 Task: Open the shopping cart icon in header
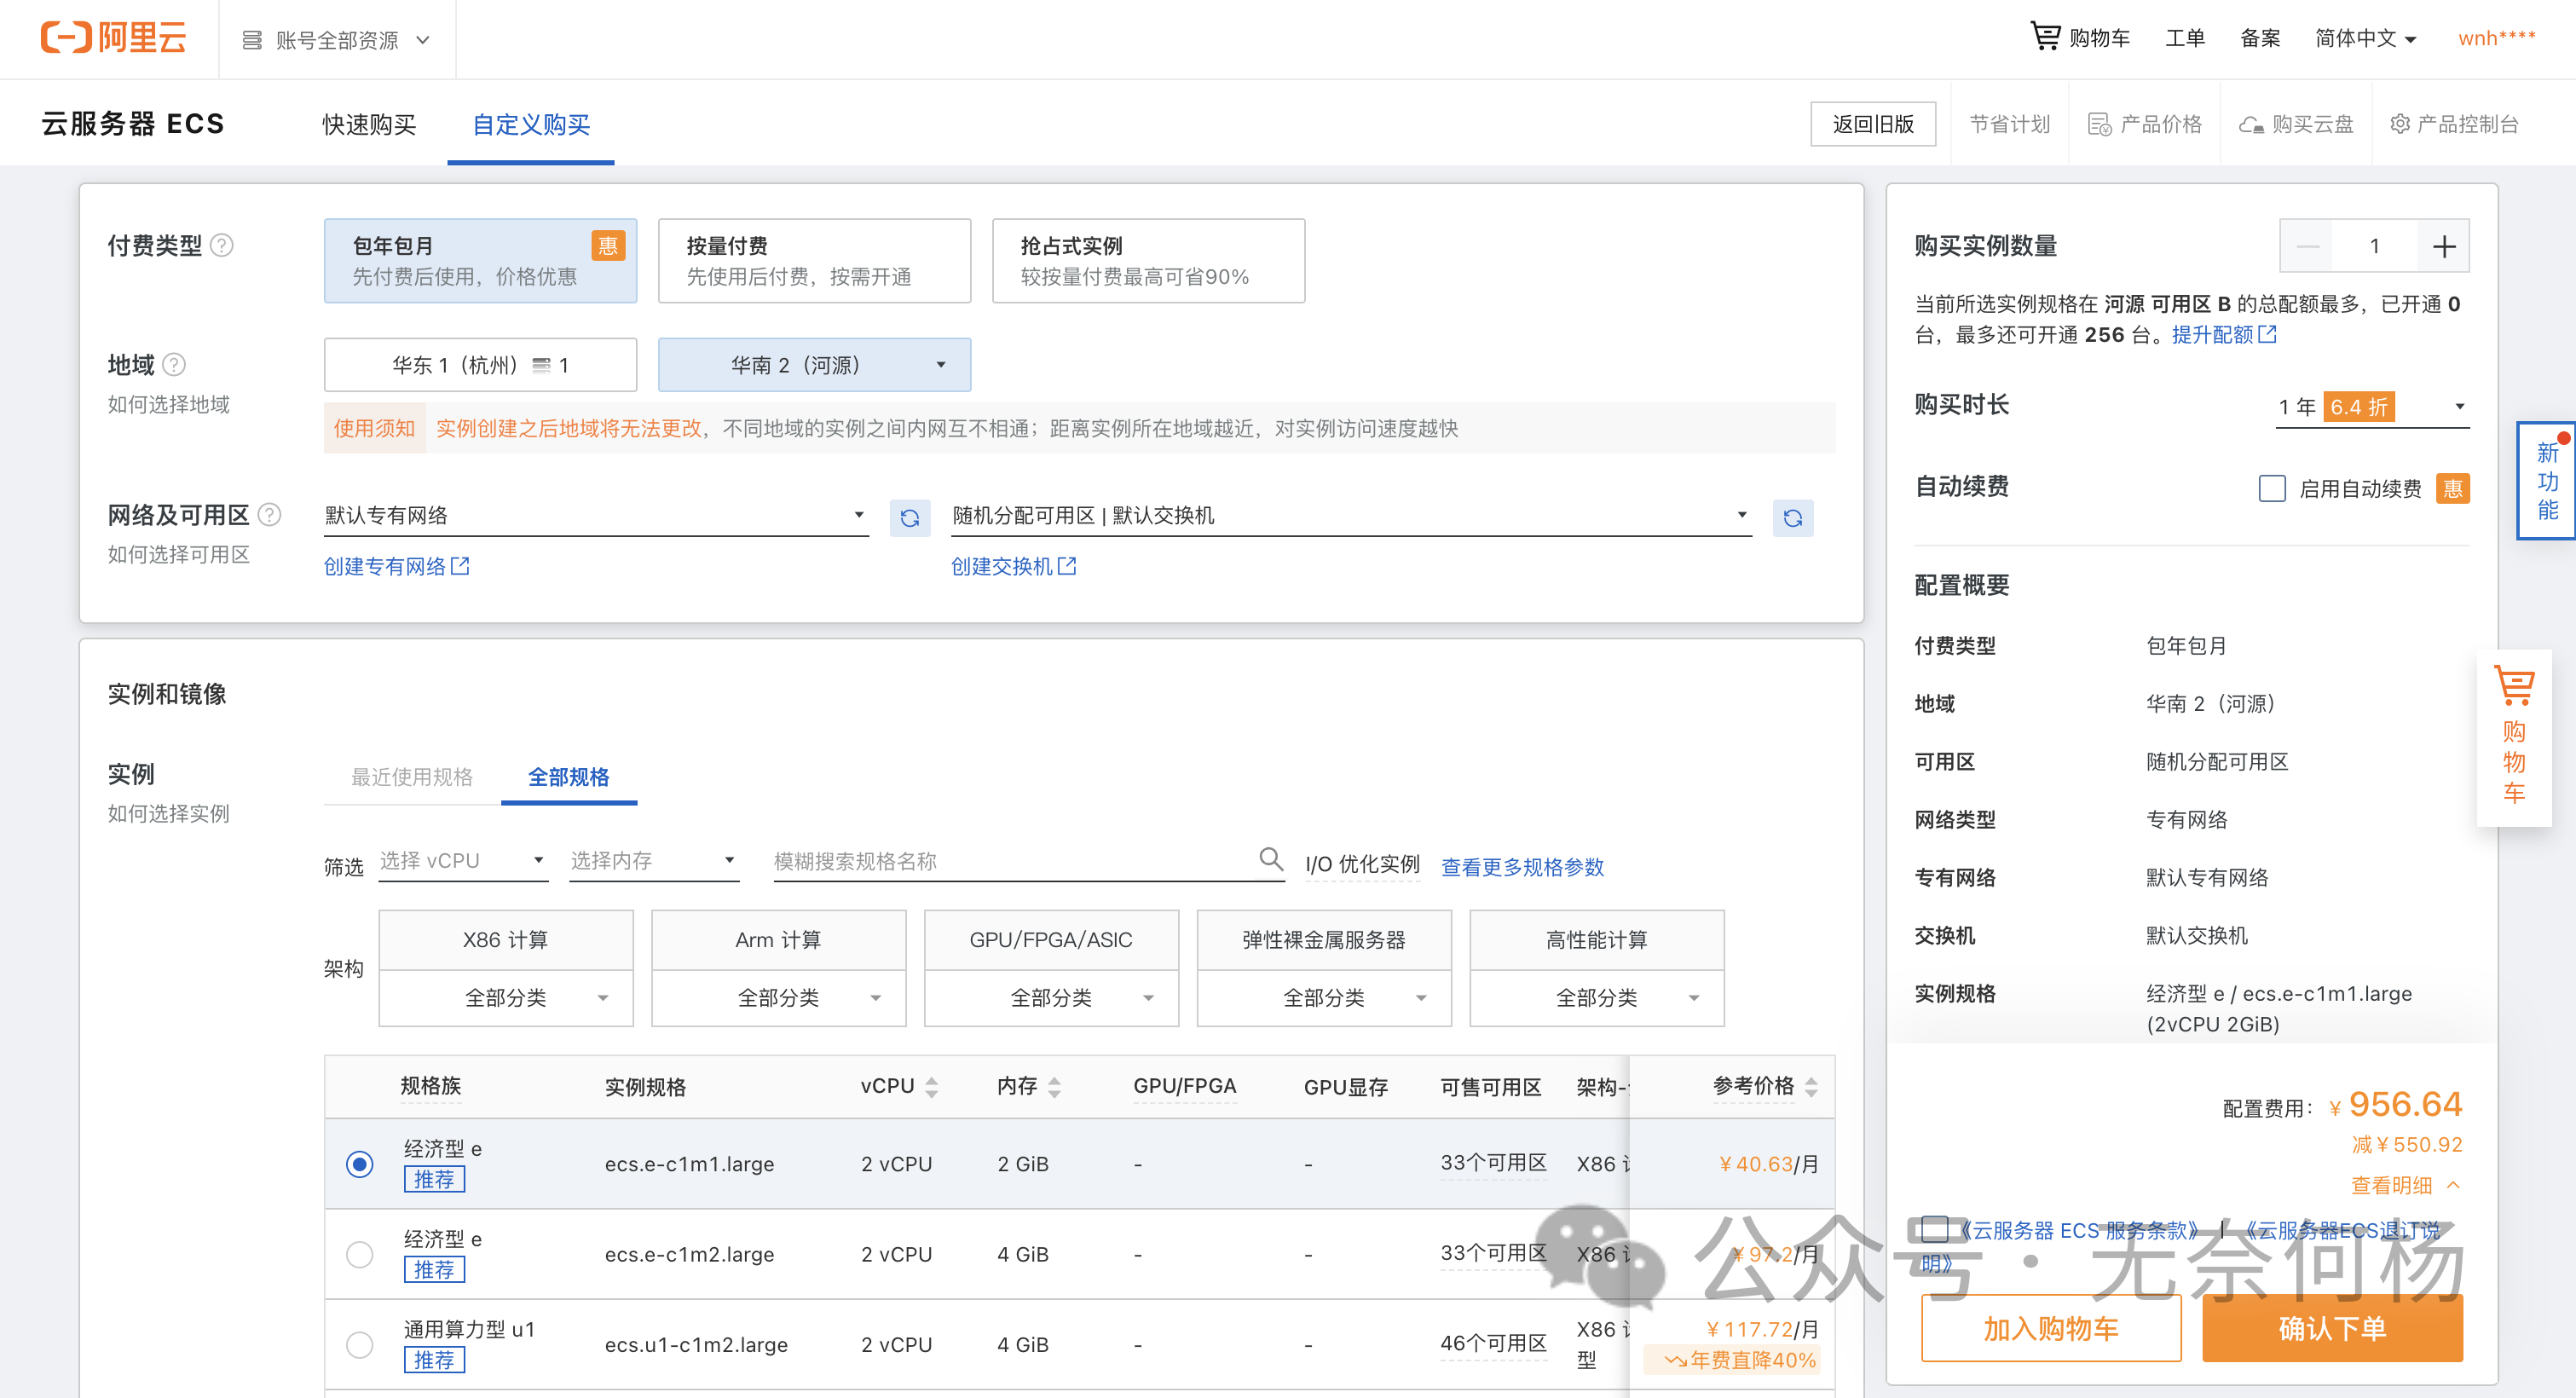point(2045,36)
